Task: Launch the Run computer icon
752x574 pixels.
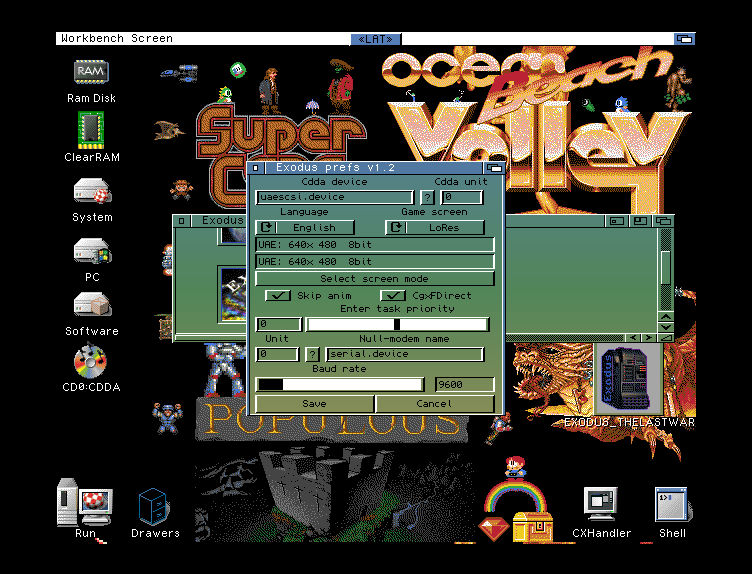Action: [x=85, y=502]
